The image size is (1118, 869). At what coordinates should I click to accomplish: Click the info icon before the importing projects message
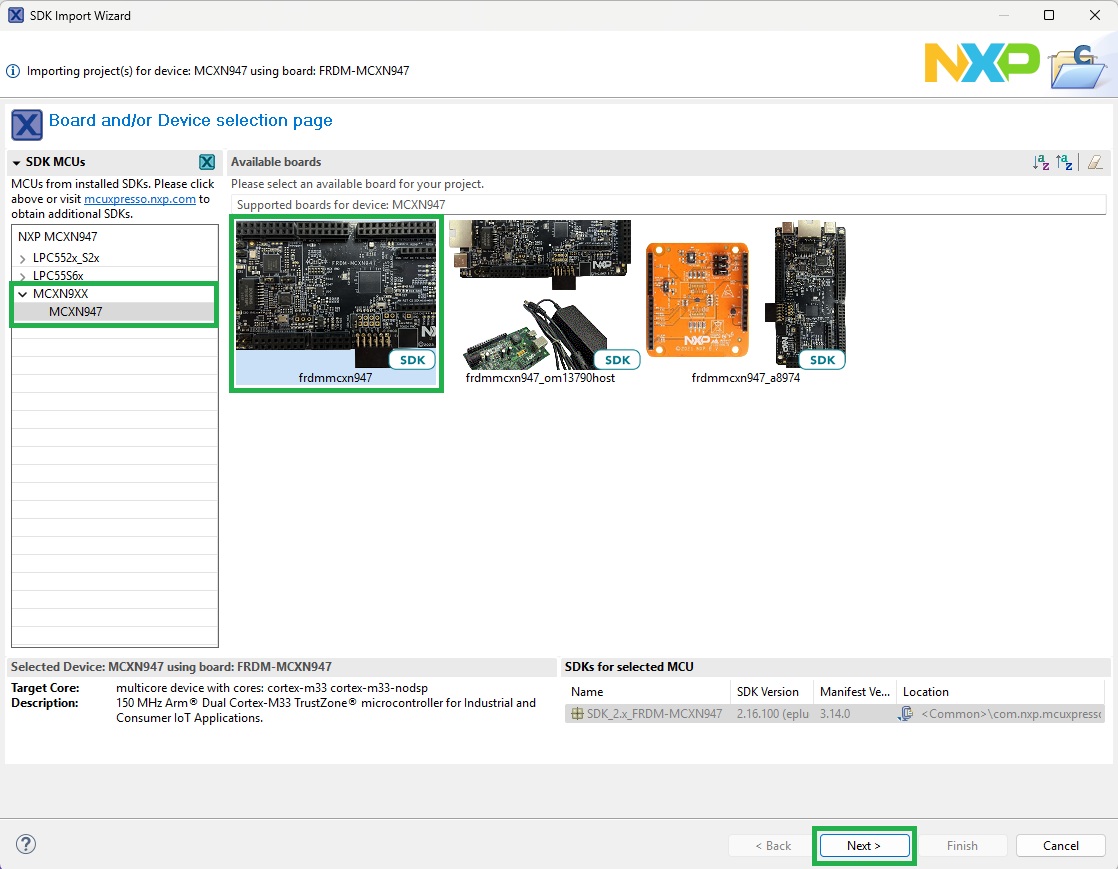point(11,70)
